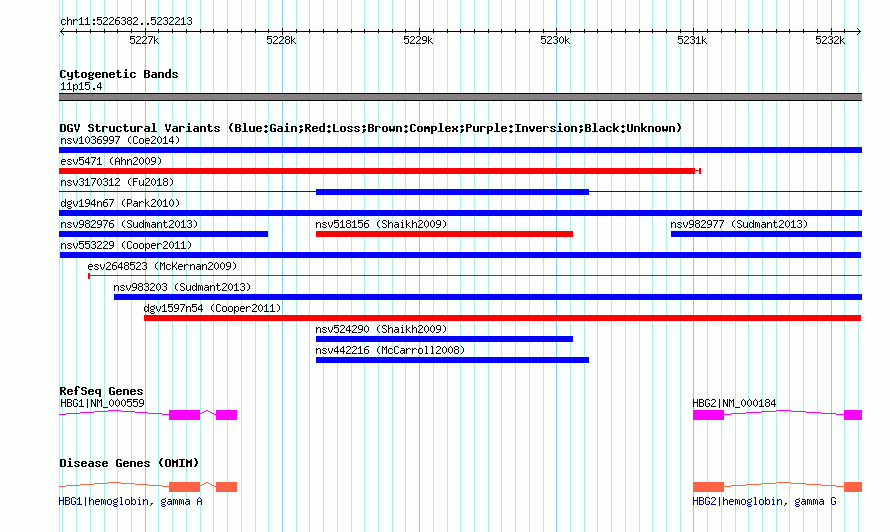Click the first orange HBG2 OMIM exon block
This screenshot has width=890, height=532.
(x=708, y=487)
